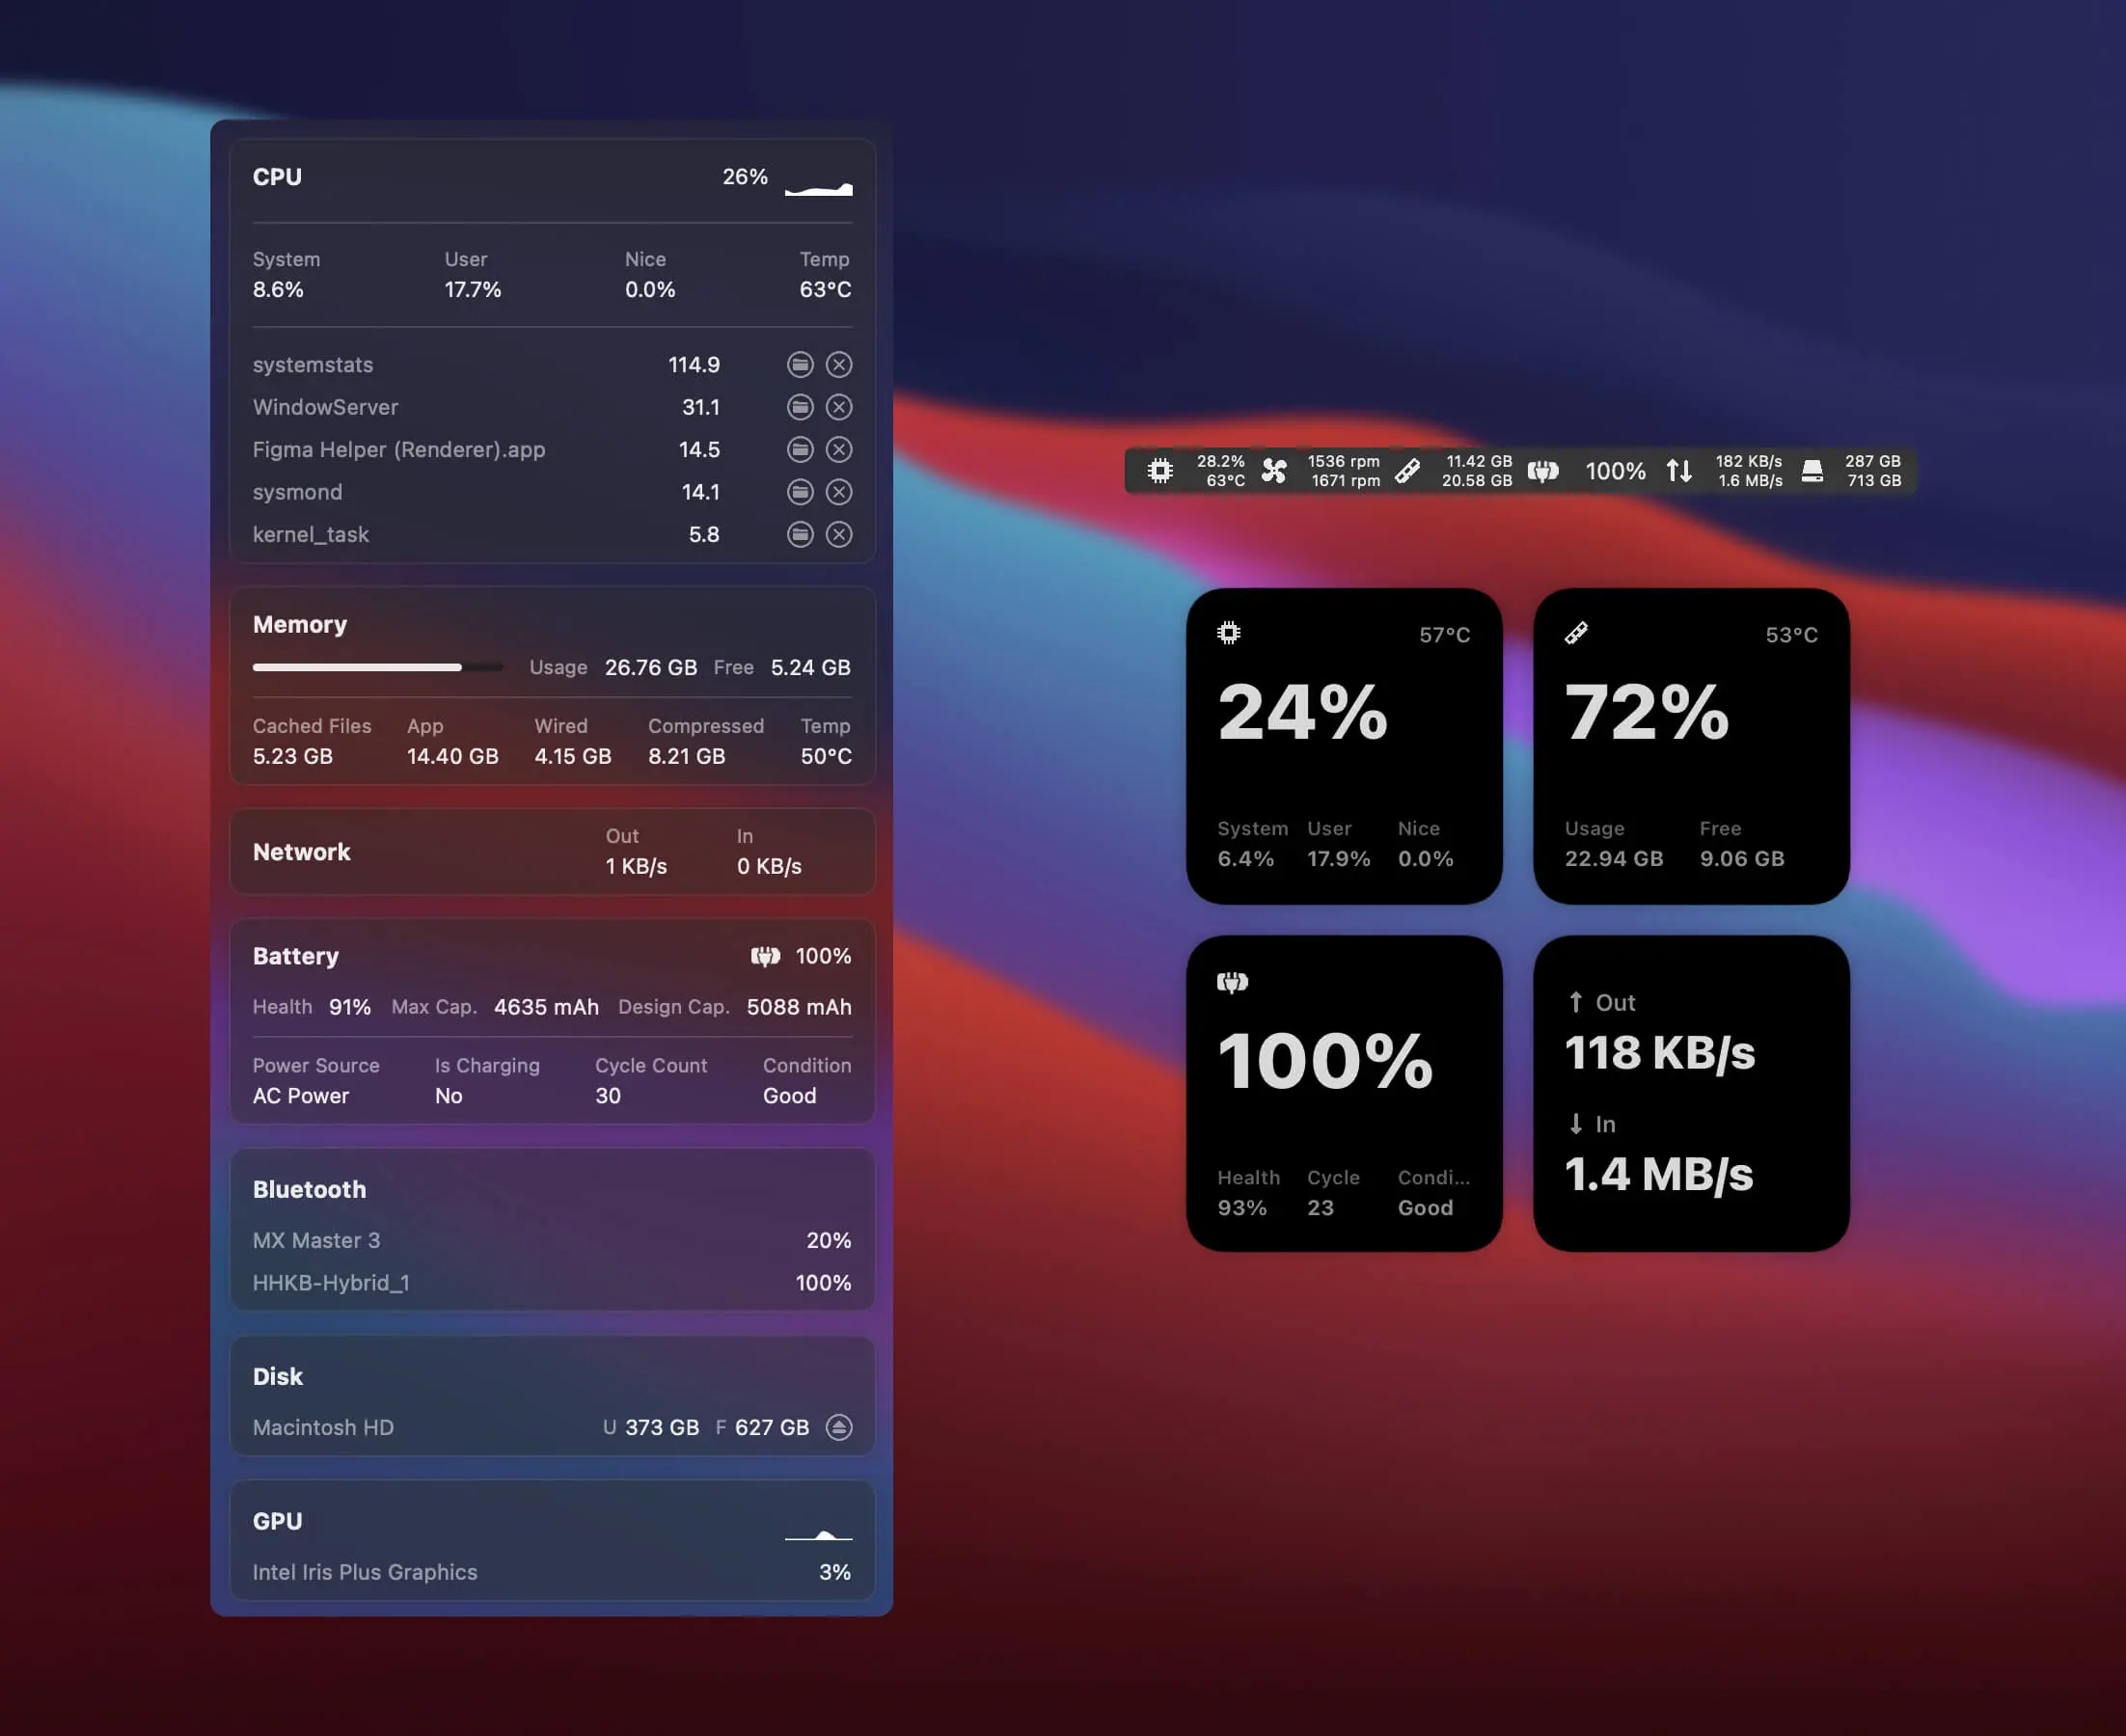Image resolution: width=2126 pixels, height=1736 pixels.
Task: Select the systemstats process name
Action: [x=313, y=365]
